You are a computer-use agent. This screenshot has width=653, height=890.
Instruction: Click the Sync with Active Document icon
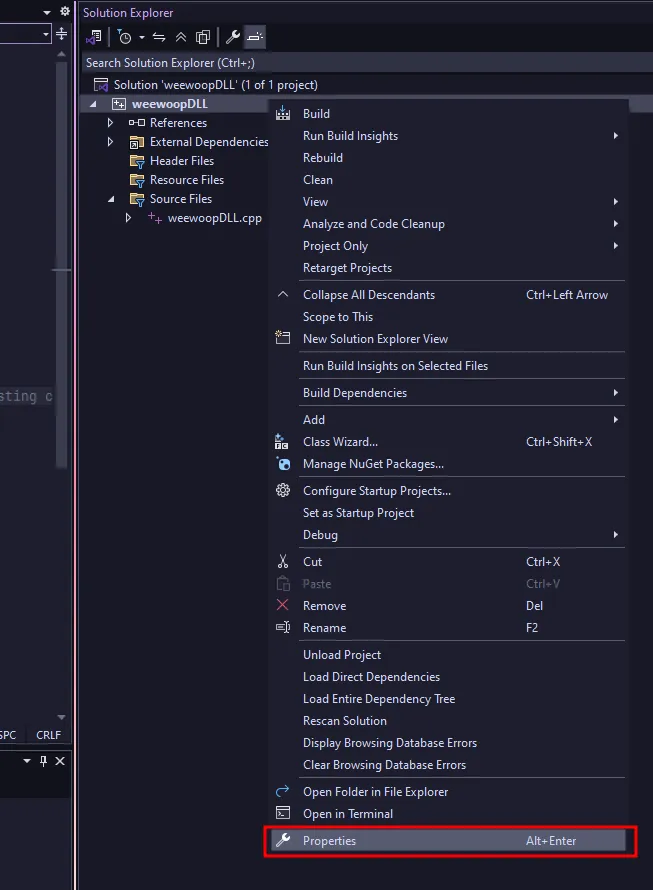160,37
